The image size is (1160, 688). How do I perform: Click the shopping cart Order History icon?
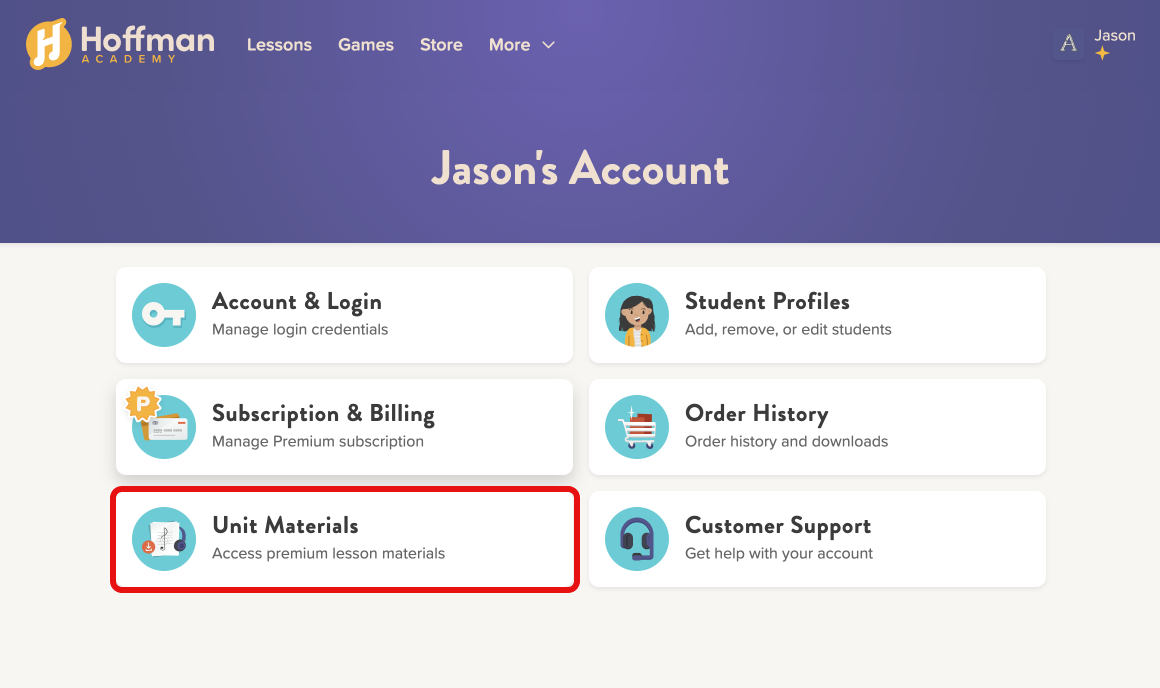(x=637, y=427)
